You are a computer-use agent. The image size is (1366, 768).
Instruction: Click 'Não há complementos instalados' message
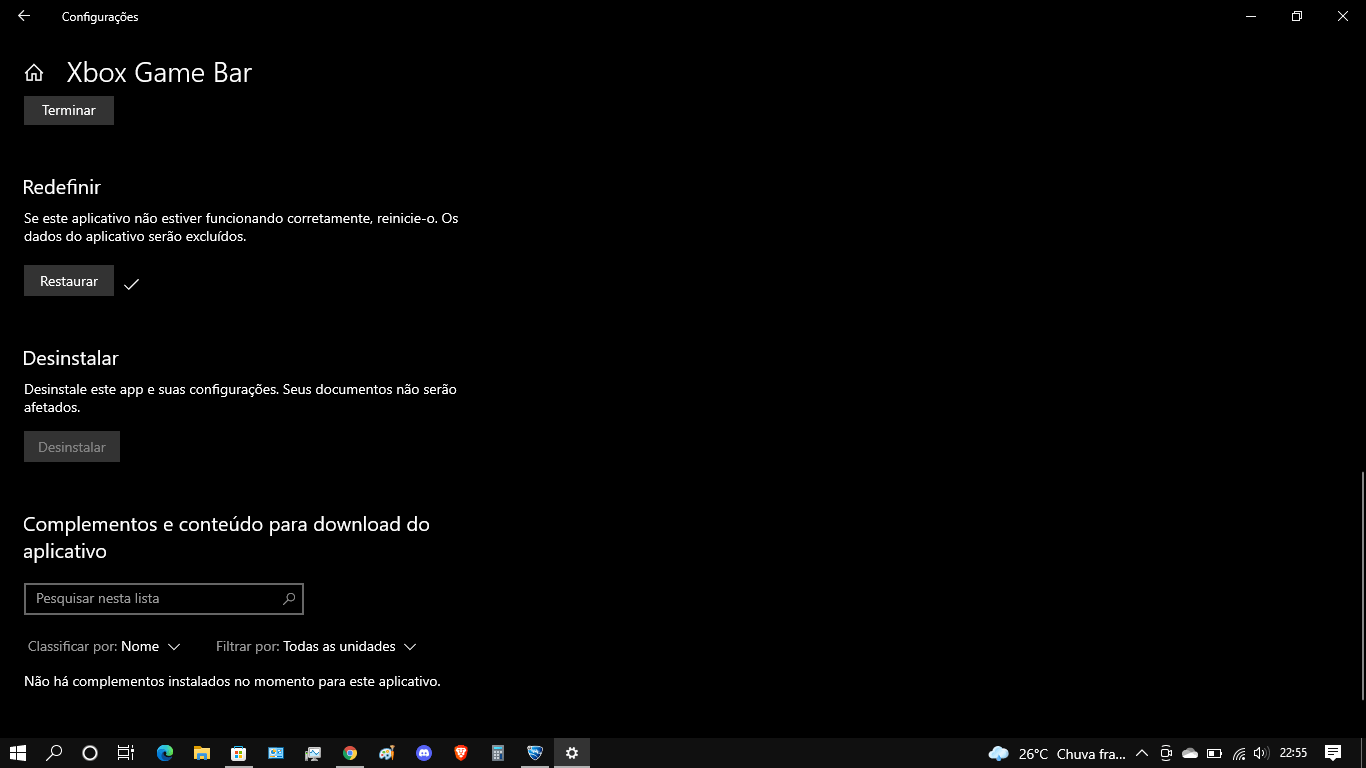click(x=232, y=681)
